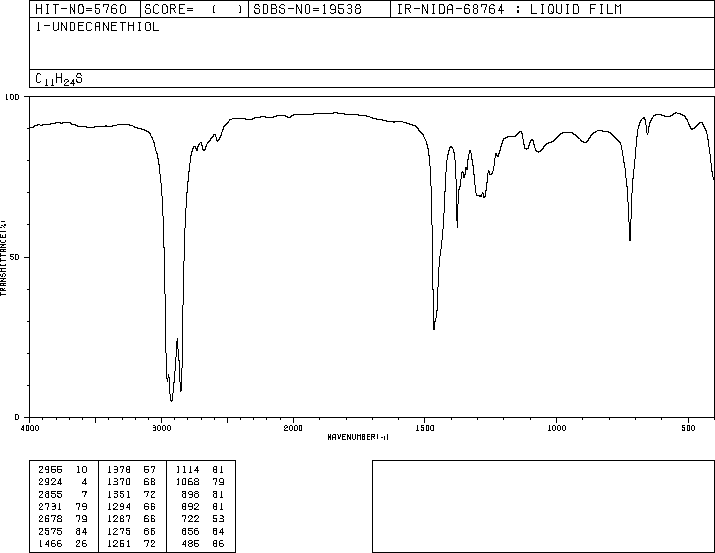Click the 1500 x-axis tick label
This screenshot has width=715, height=553.
pos(425,428)
